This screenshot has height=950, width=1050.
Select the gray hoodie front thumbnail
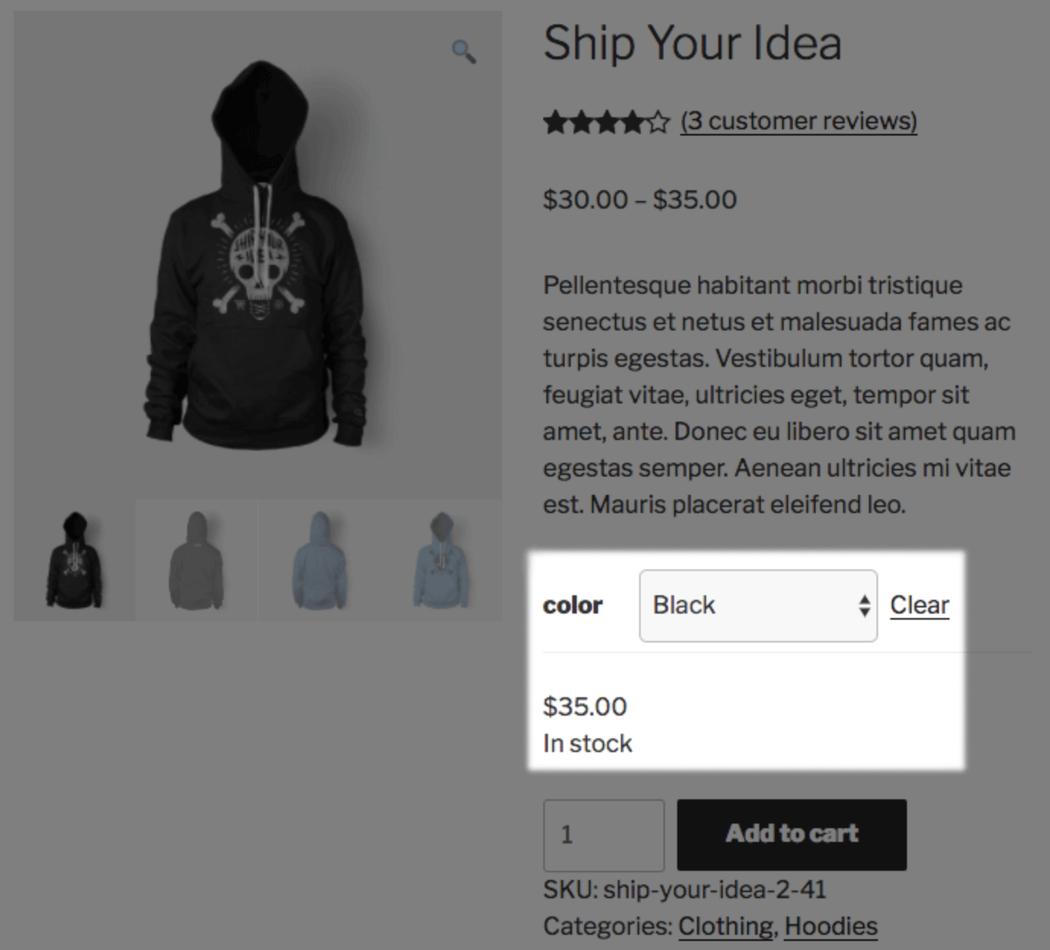(x=196, y=560)
